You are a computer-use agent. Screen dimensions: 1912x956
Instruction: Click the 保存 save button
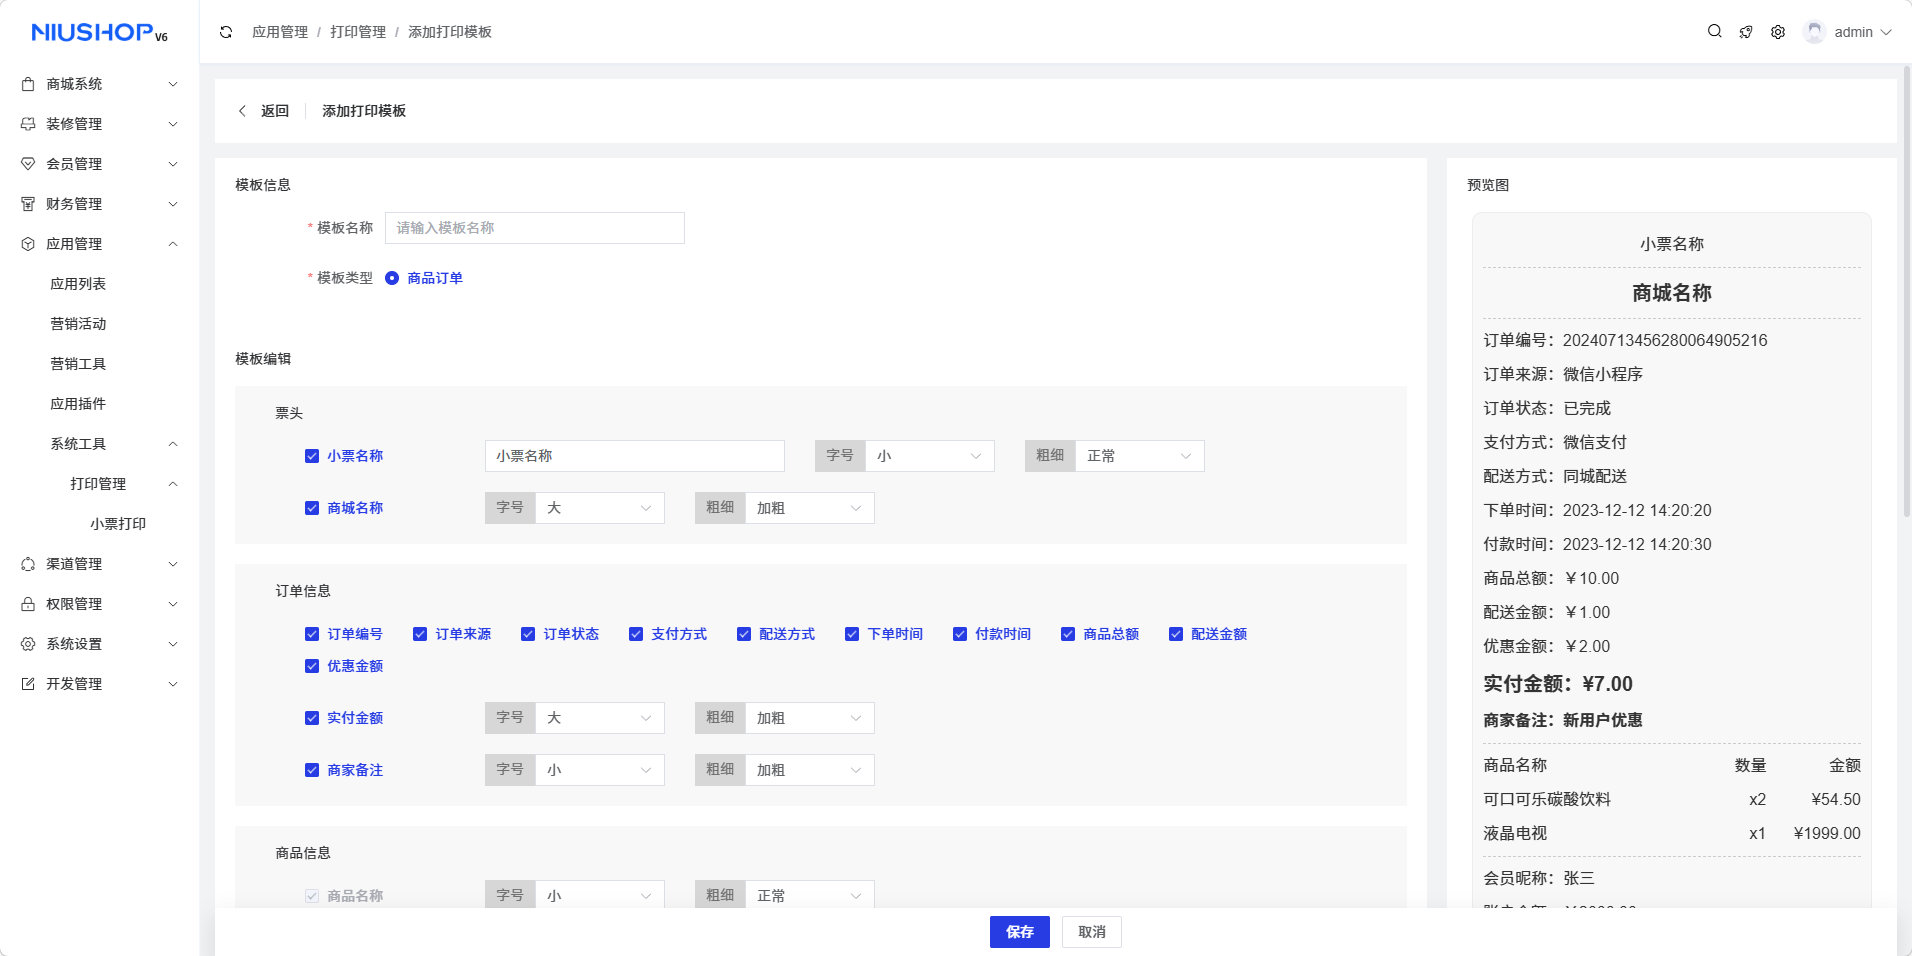point(1019,932)
